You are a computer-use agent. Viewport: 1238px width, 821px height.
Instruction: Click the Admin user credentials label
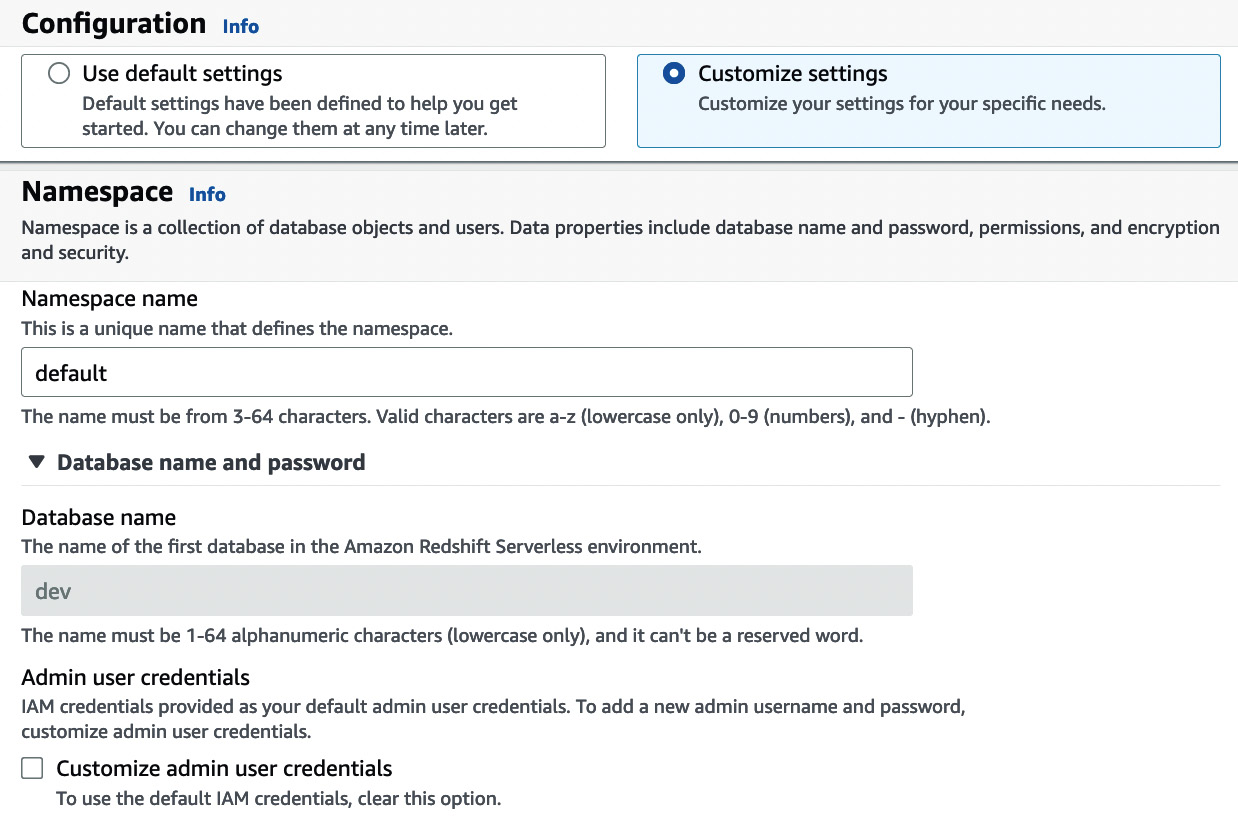point(135,678)
